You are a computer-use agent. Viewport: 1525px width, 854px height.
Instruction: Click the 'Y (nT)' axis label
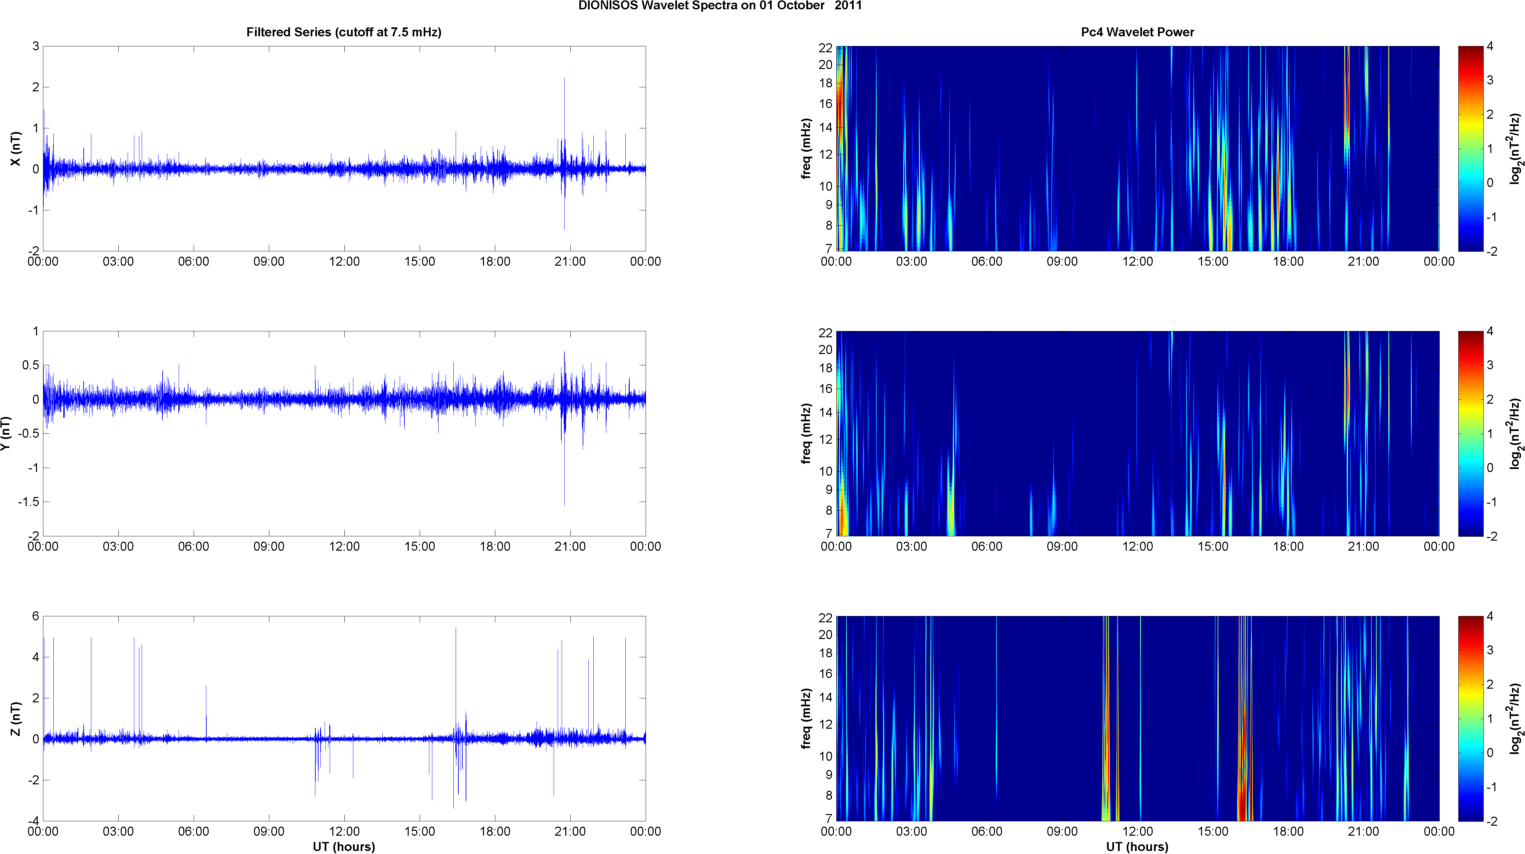pyautogui.click(x=7, y=434)
